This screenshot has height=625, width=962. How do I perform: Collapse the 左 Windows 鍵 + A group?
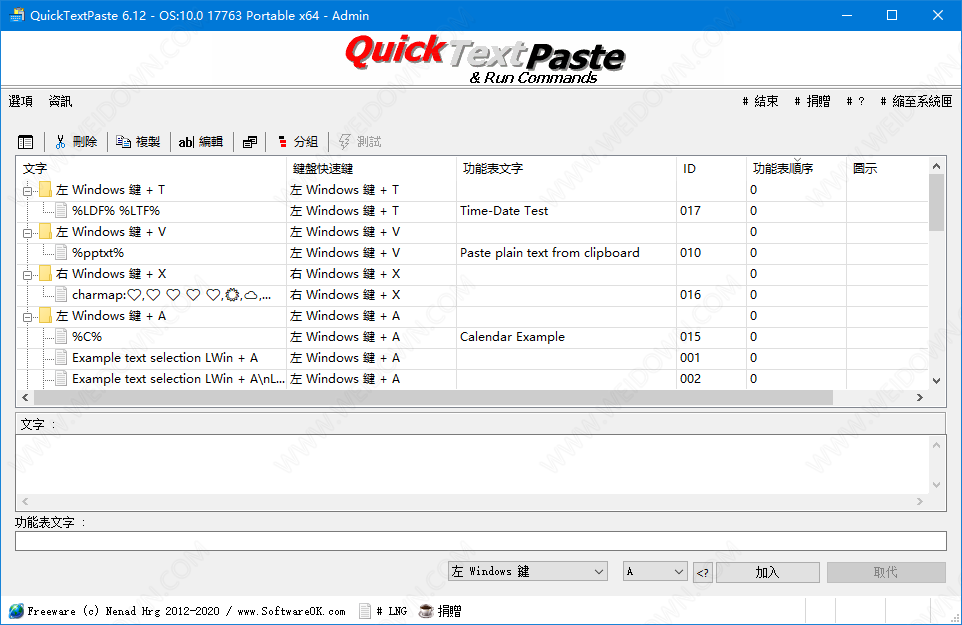(27, 318)
